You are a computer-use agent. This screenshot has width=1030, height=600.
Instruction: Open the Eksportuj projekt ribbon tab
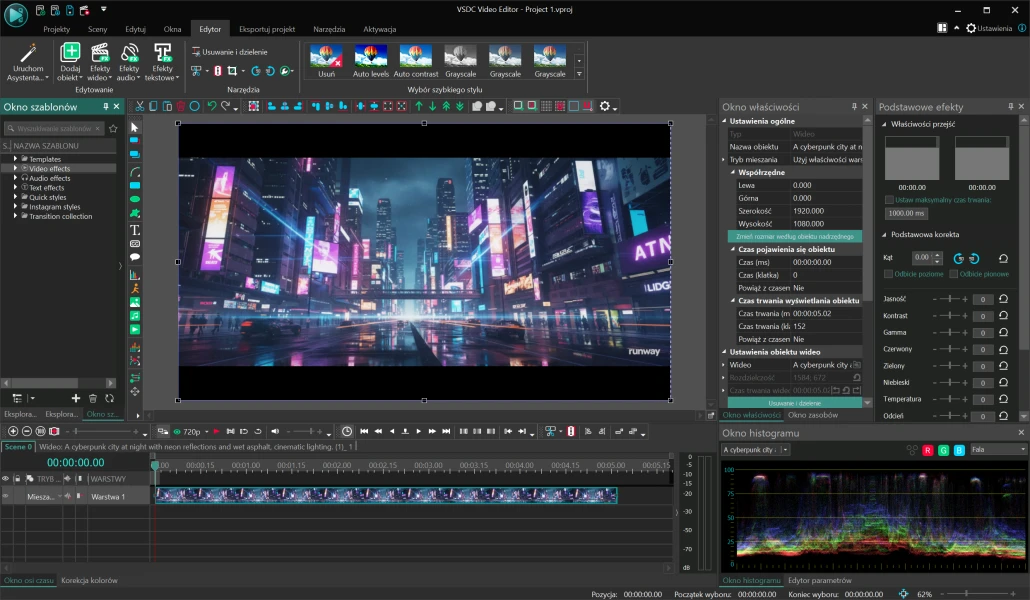coord(267,29)
